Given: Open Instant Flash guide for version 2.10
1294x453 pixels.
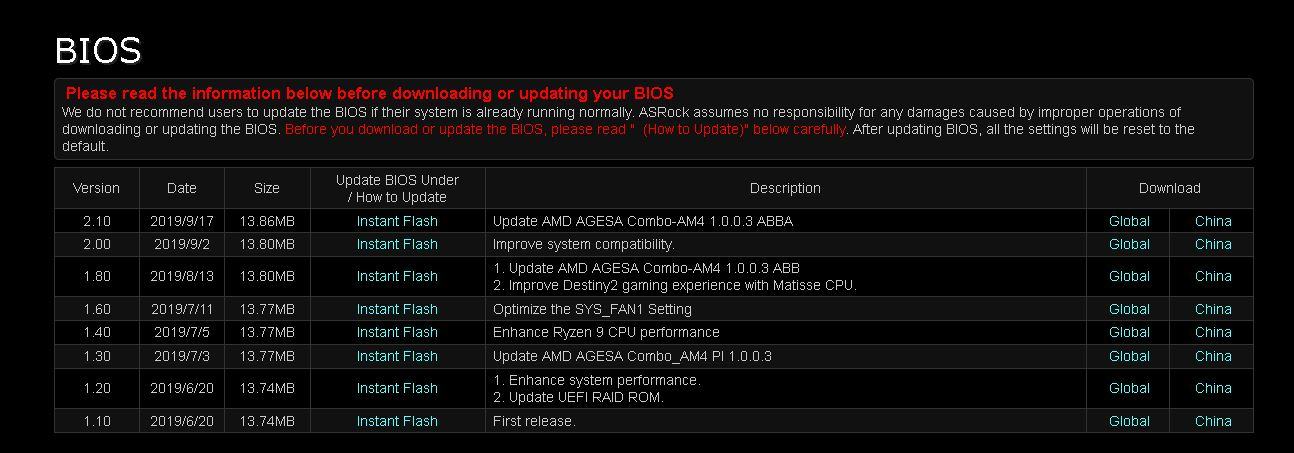Looking at the screenshot, I should [397, 221].
